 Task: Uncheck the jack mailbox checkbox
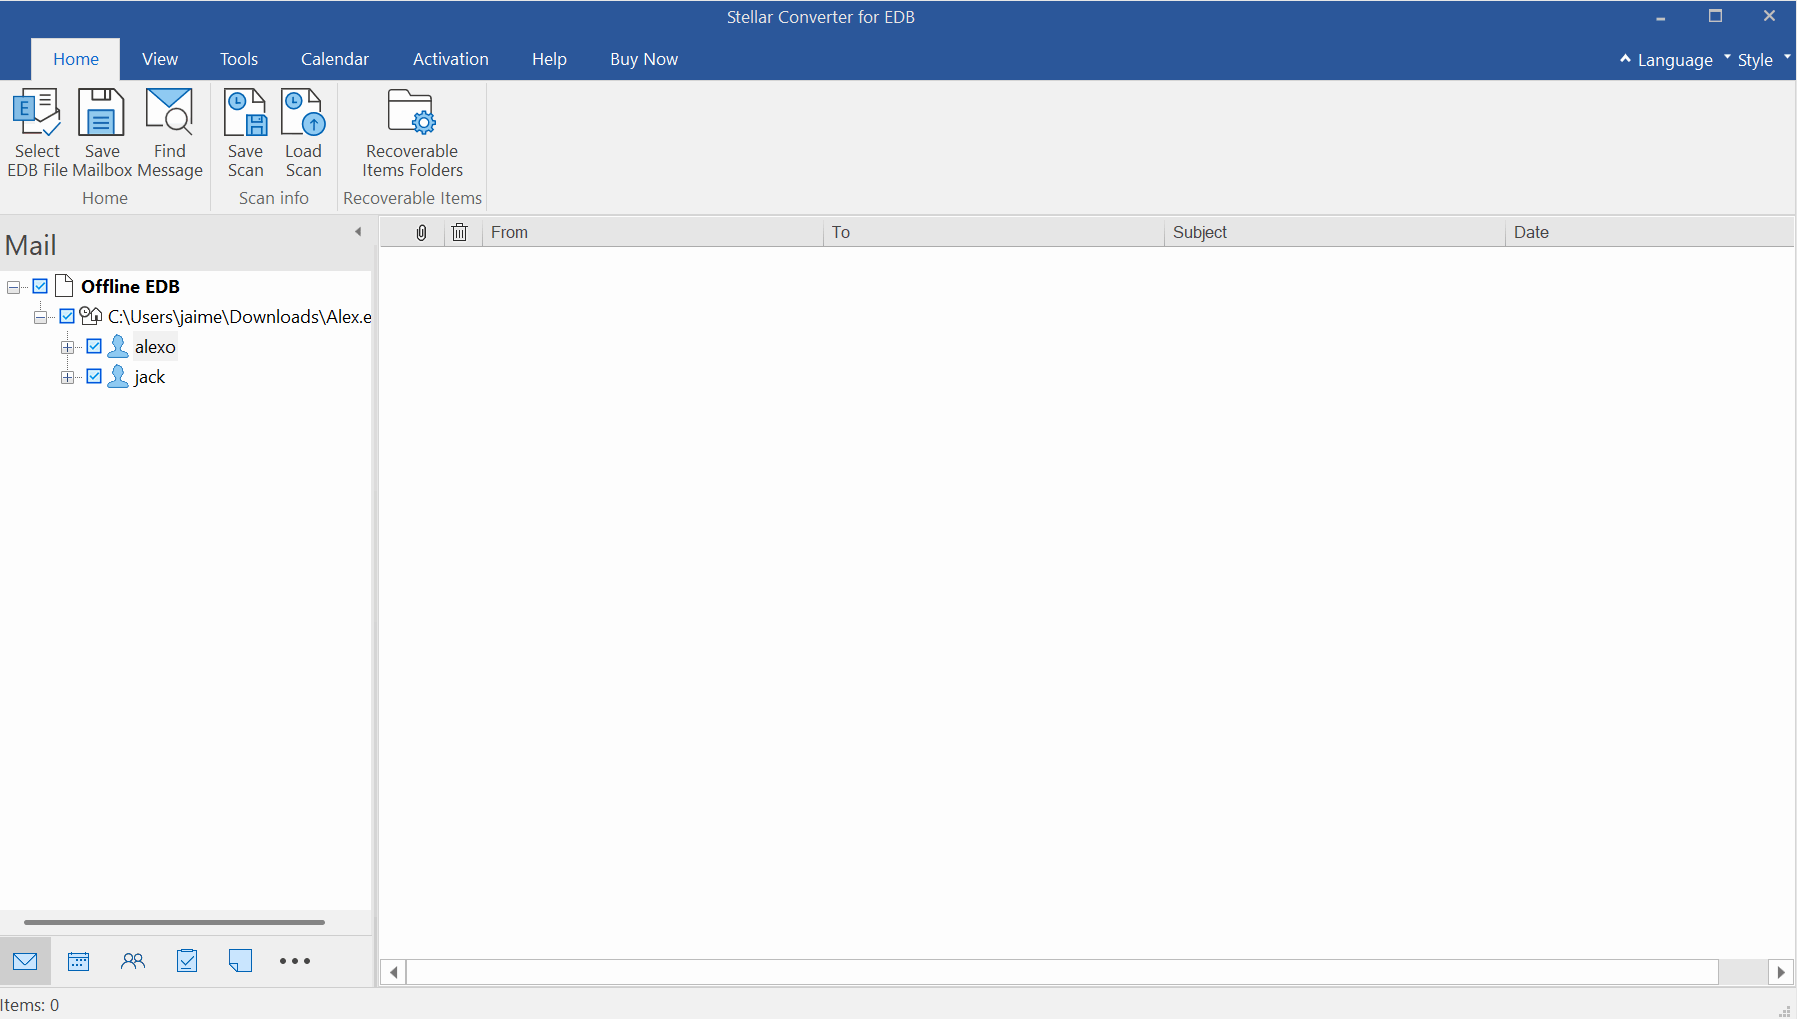(x=94, y=376)
